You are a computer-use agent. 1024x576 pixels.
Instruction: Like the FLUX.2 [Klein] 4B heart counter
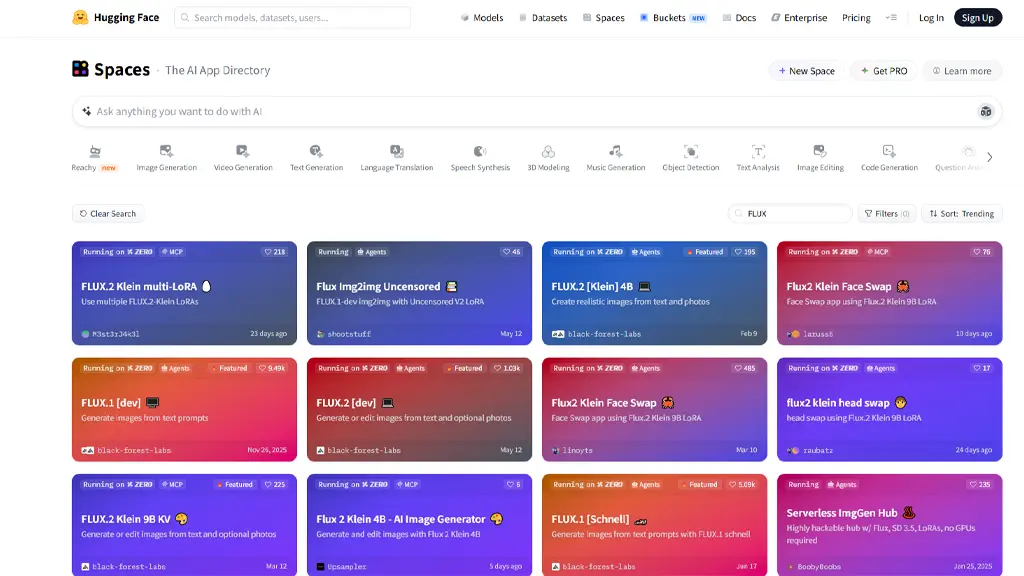(x=745, y=252)
